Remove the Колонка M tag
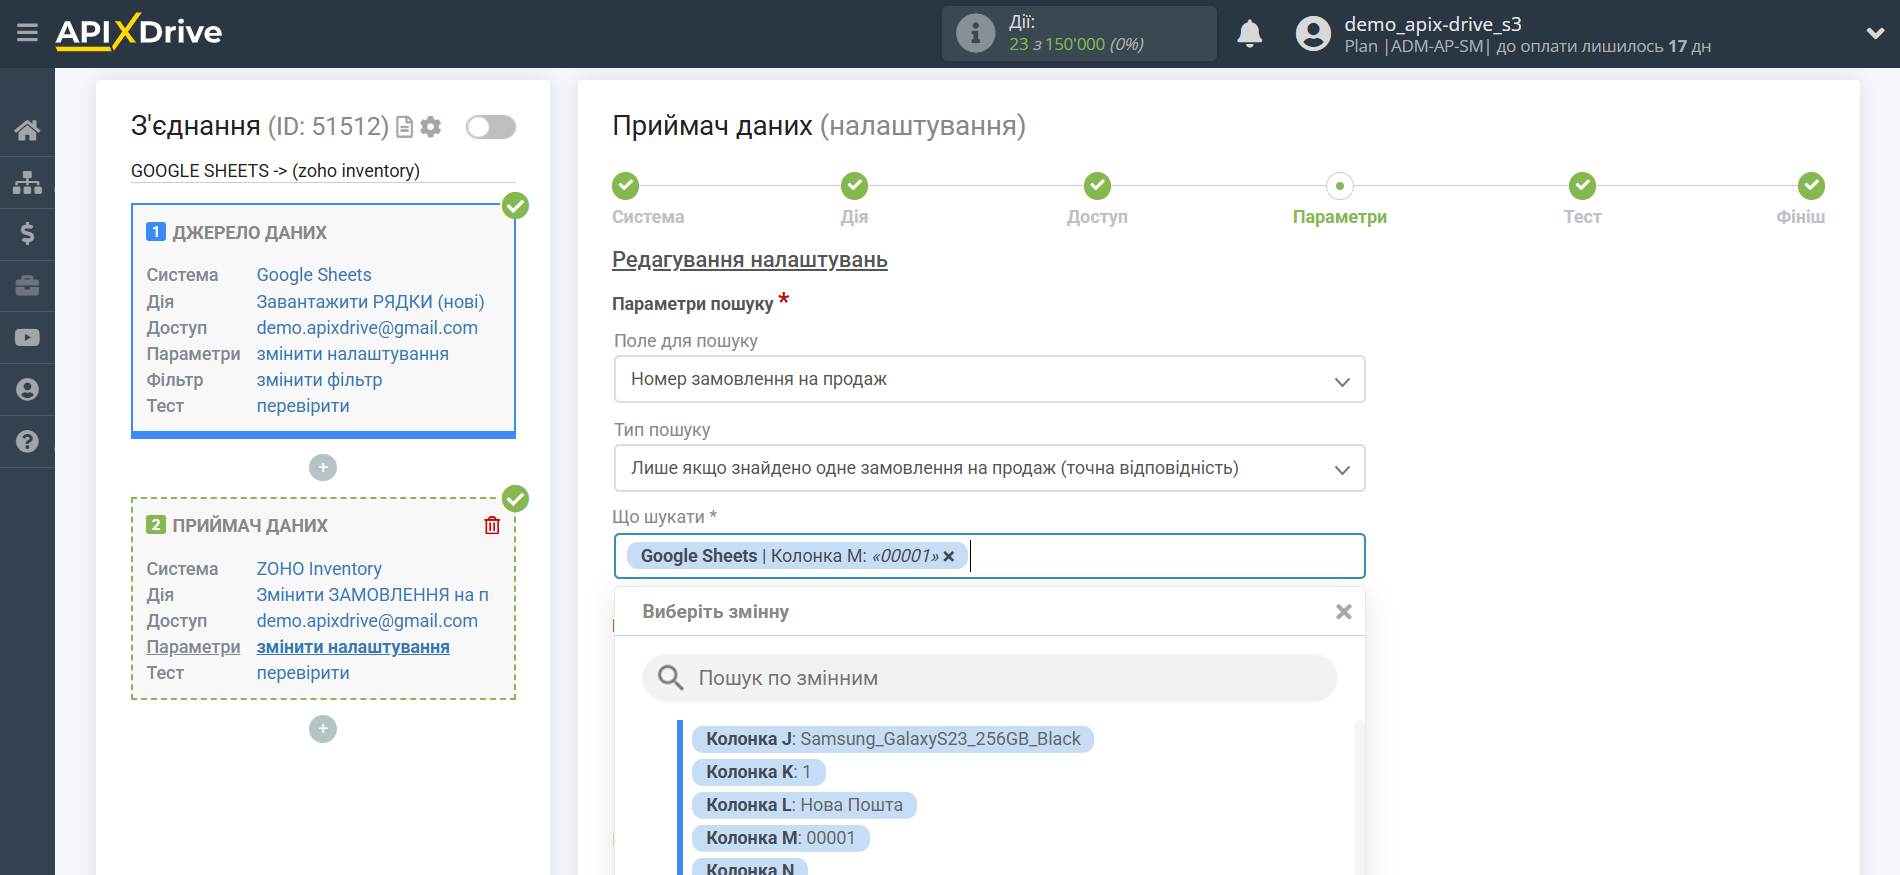1900x875 pixels. point(949,556)
